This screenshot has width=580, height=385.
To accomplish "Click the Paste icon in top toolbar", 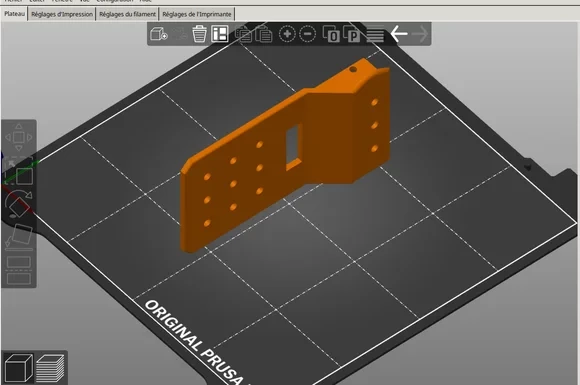I will 264,34.
